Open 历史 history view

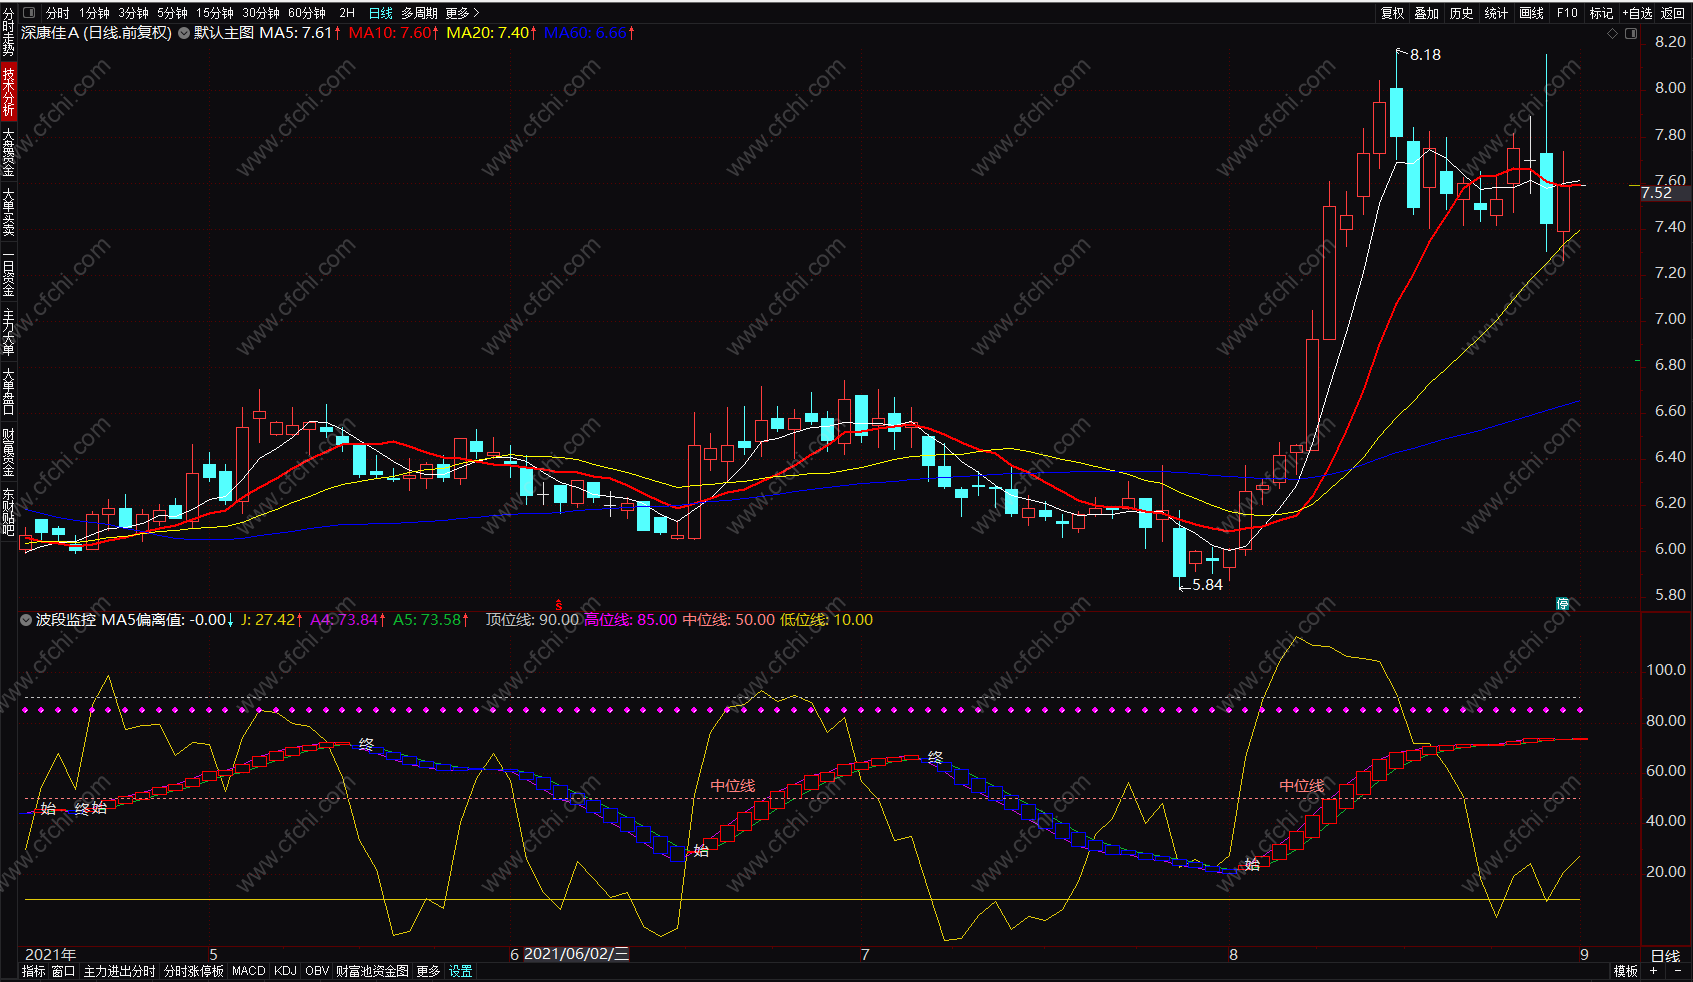tap(1461, 13)
